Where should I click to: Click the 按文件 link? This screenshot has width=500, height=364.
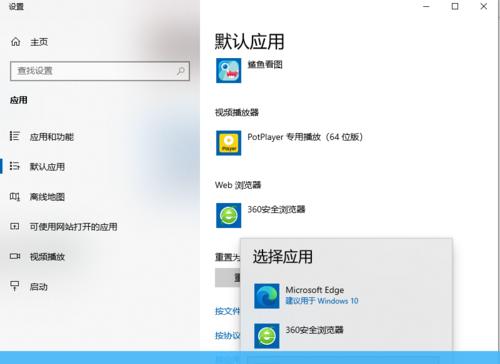(x=228, y=311)
